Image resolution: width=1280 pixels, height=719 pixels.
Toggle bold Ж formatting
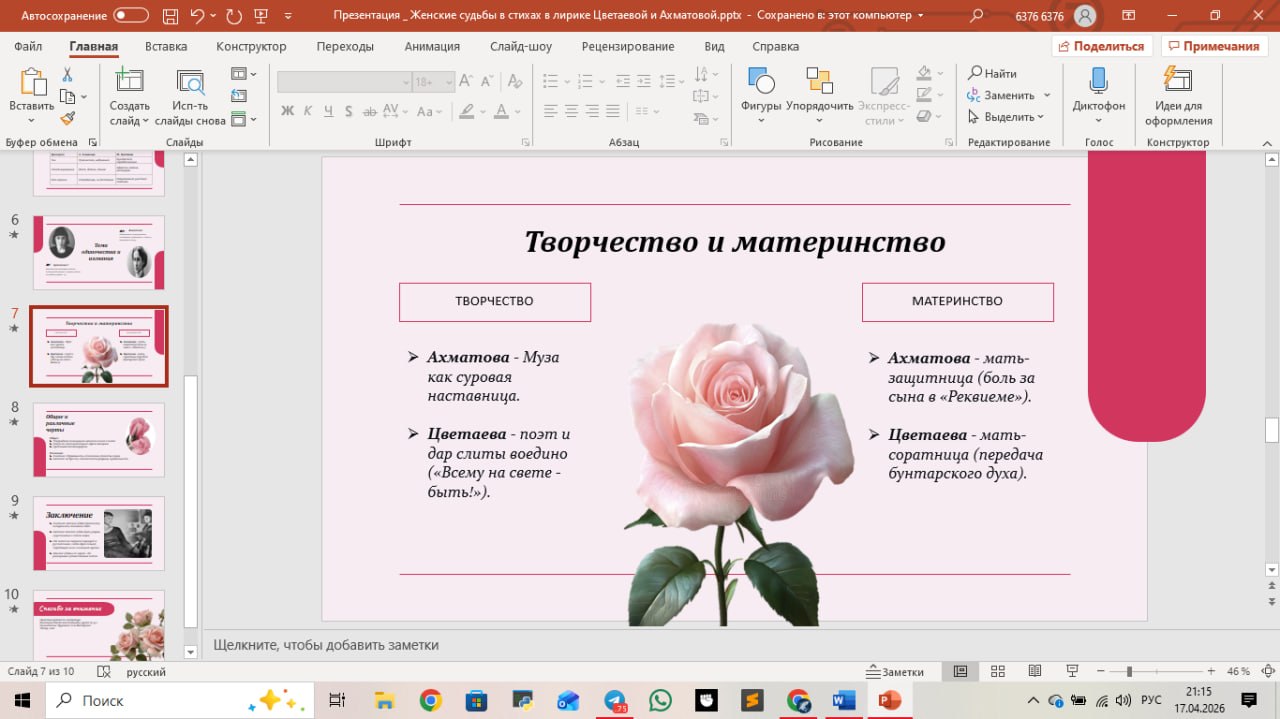[287, 111]
